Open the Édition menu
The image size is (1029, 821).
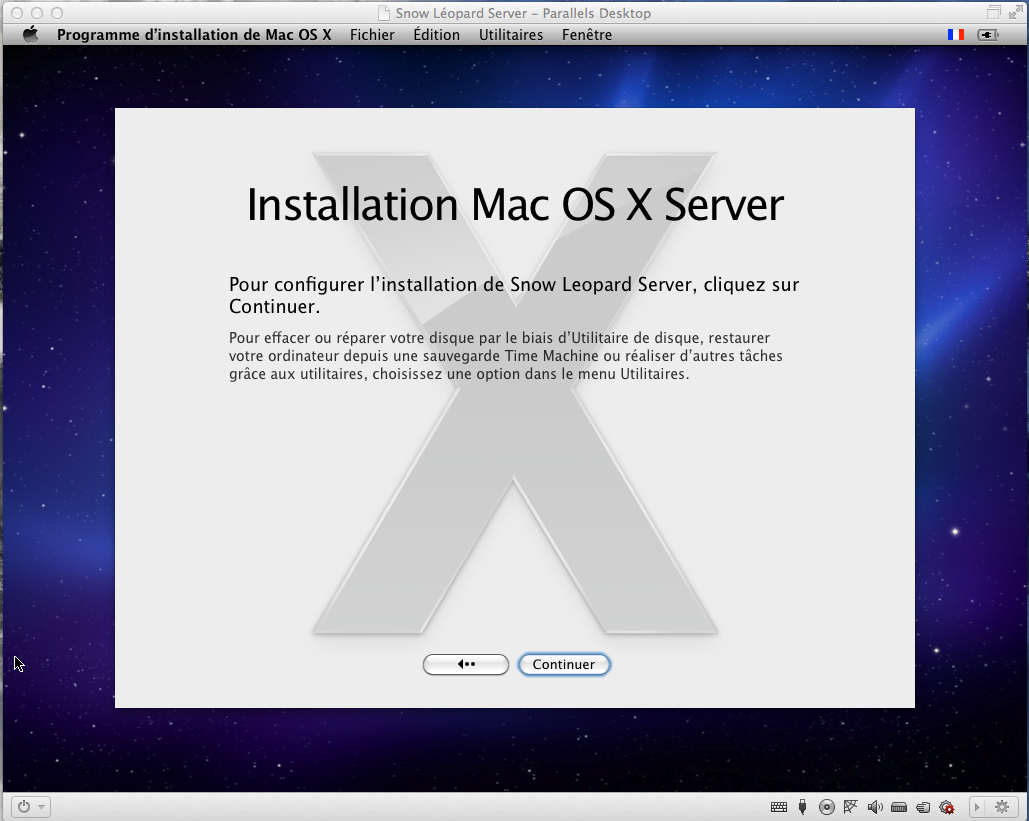(436, 35)
